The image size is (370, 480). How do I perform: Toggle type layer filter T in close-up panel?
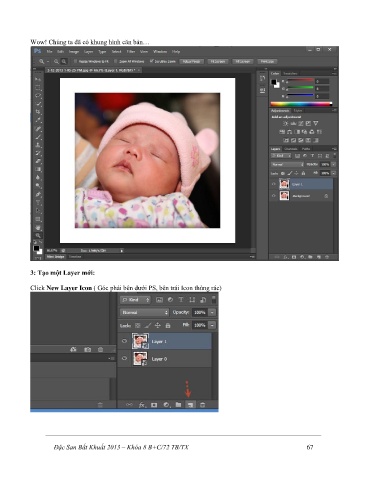pyautogui.click(x=181, y=300)
